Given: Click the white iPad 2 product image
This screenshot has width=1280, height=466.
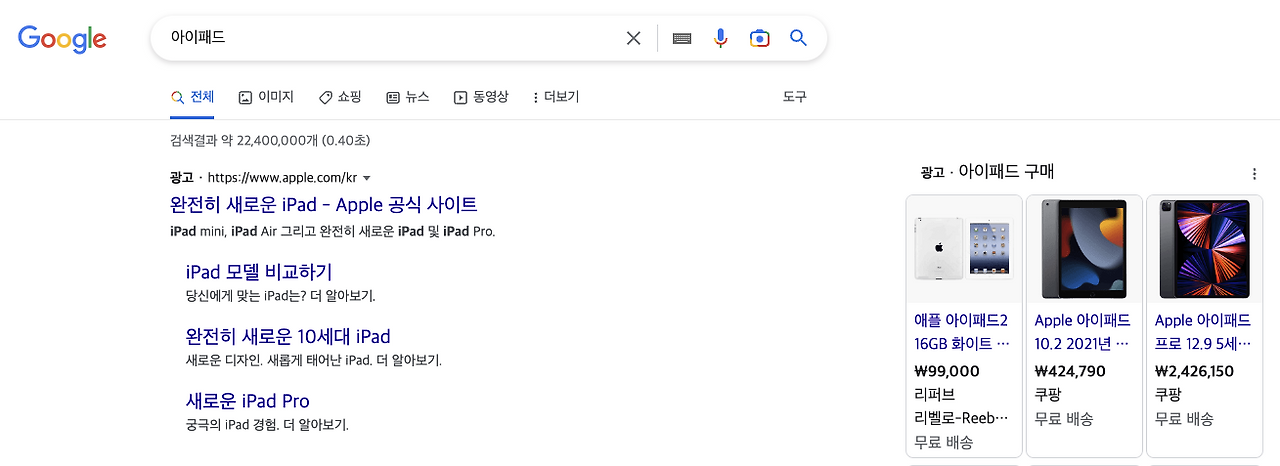Looking at the screenshot, I should pos(964,249).
